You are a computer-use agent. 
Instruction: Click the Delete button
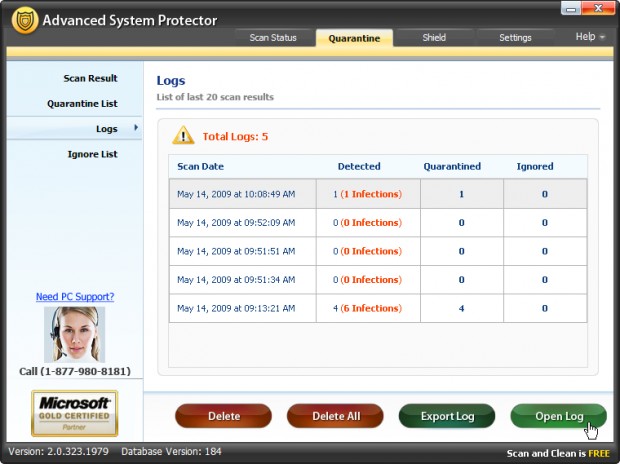(223, 416)
